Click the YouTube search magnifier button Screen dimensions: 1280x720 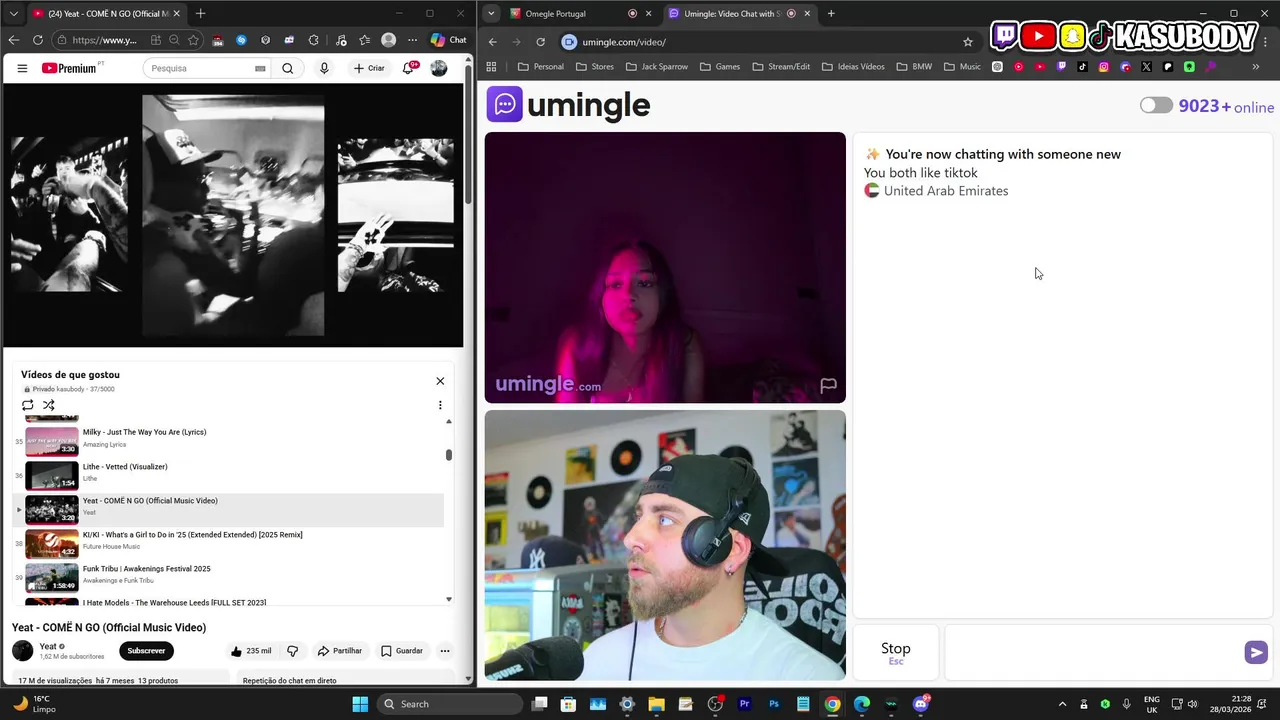tap(288, 68)
